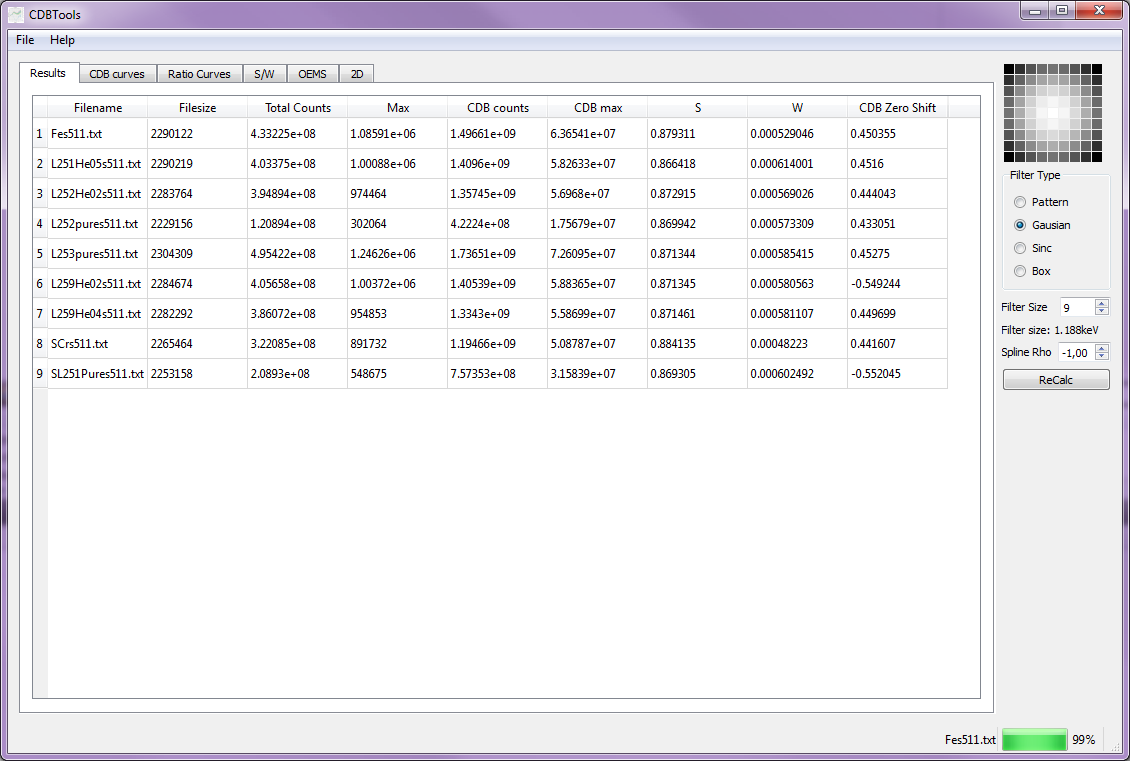The width and height of the screenshot is (1130, 761).
Task: Click the Filter Size input field
Action: pos(1077,307)
